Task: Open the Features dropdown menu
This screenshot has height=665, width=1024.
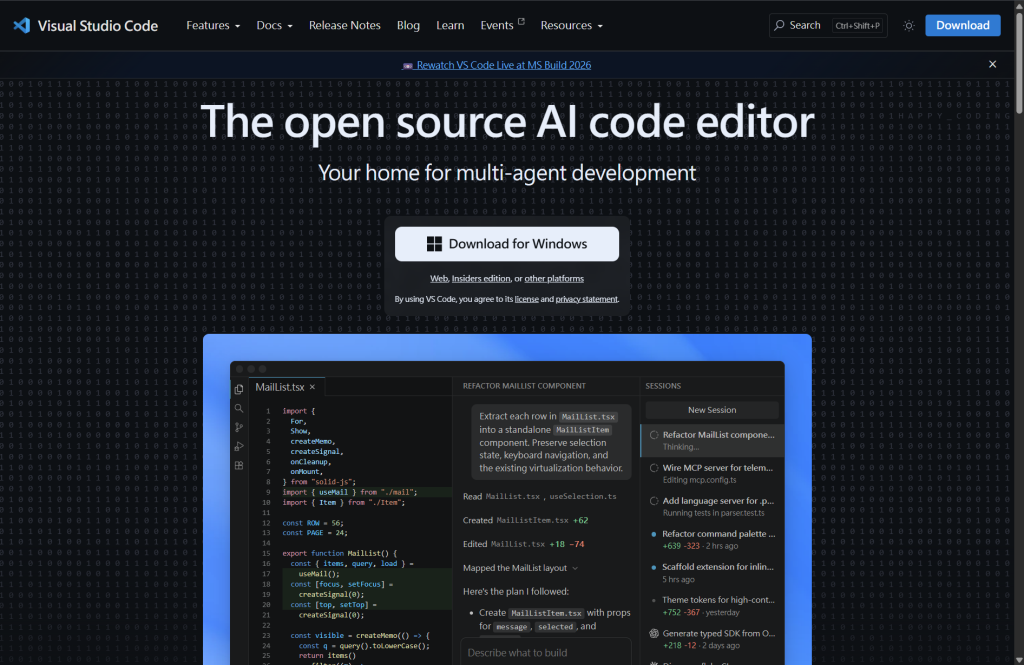Action: point(213,25)
